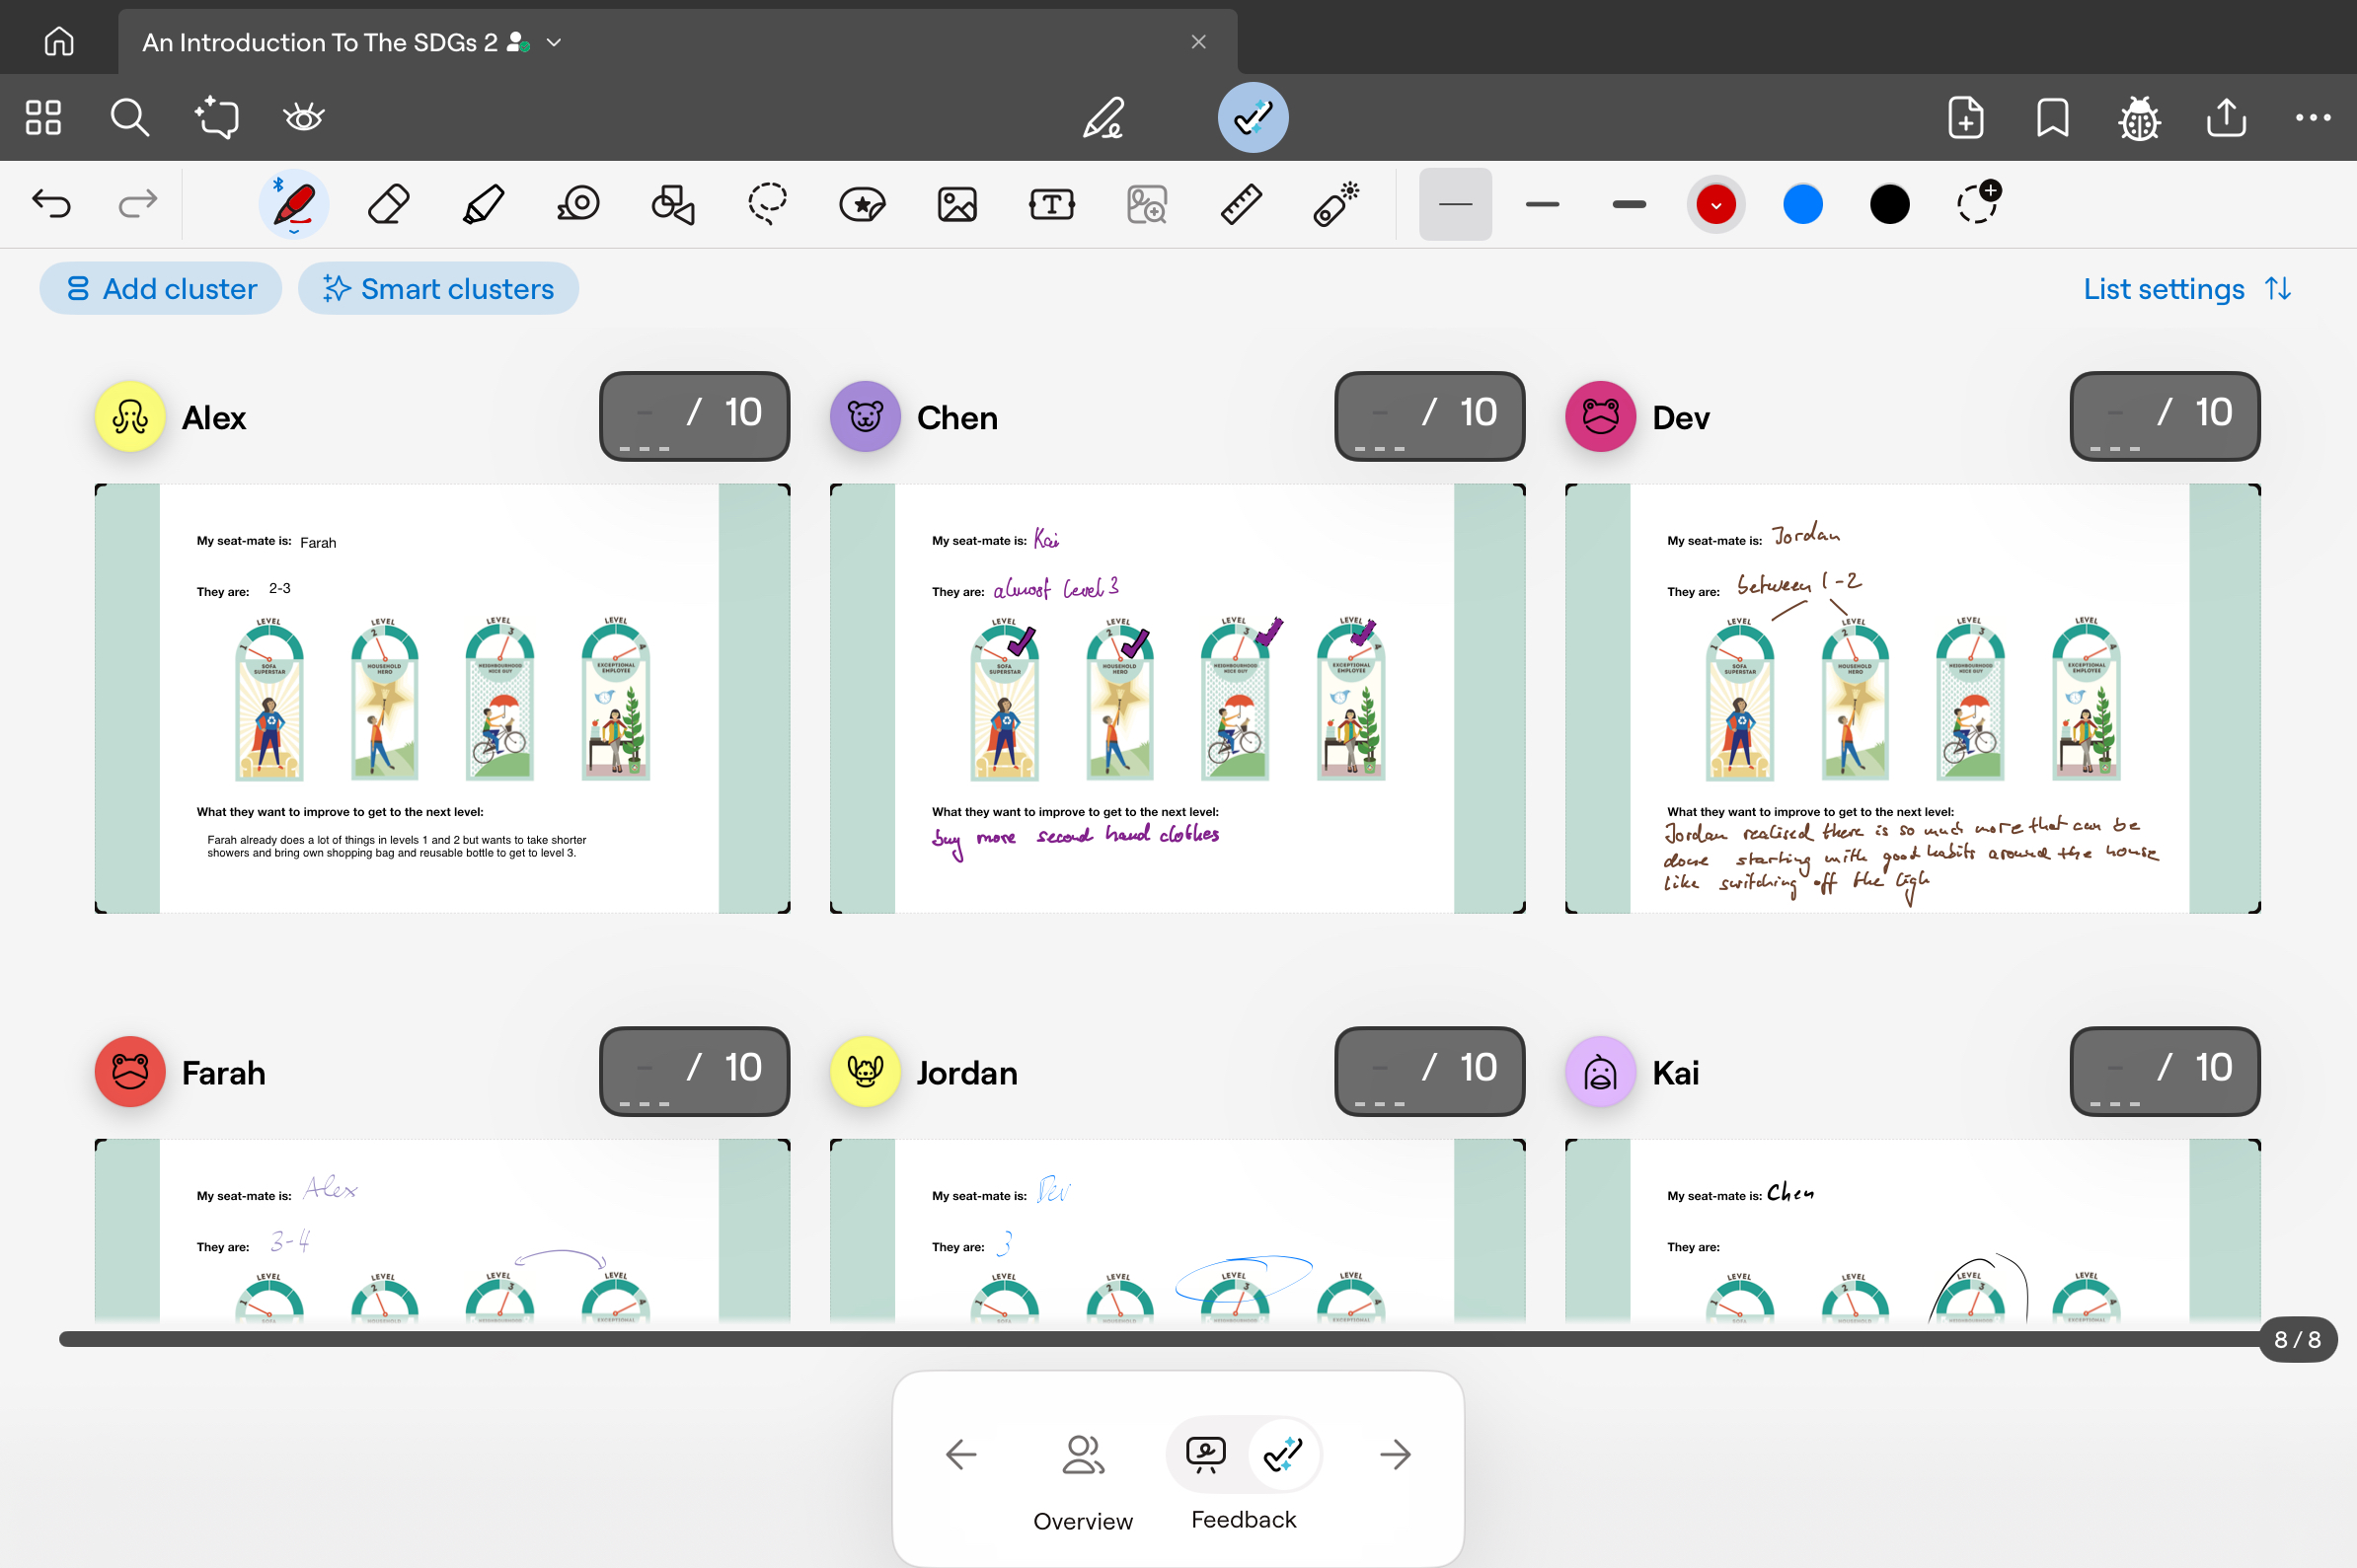Enter Chen's score out of 10
The height and width of the screenshot is (1568, 2357).
coord(1381,414)
